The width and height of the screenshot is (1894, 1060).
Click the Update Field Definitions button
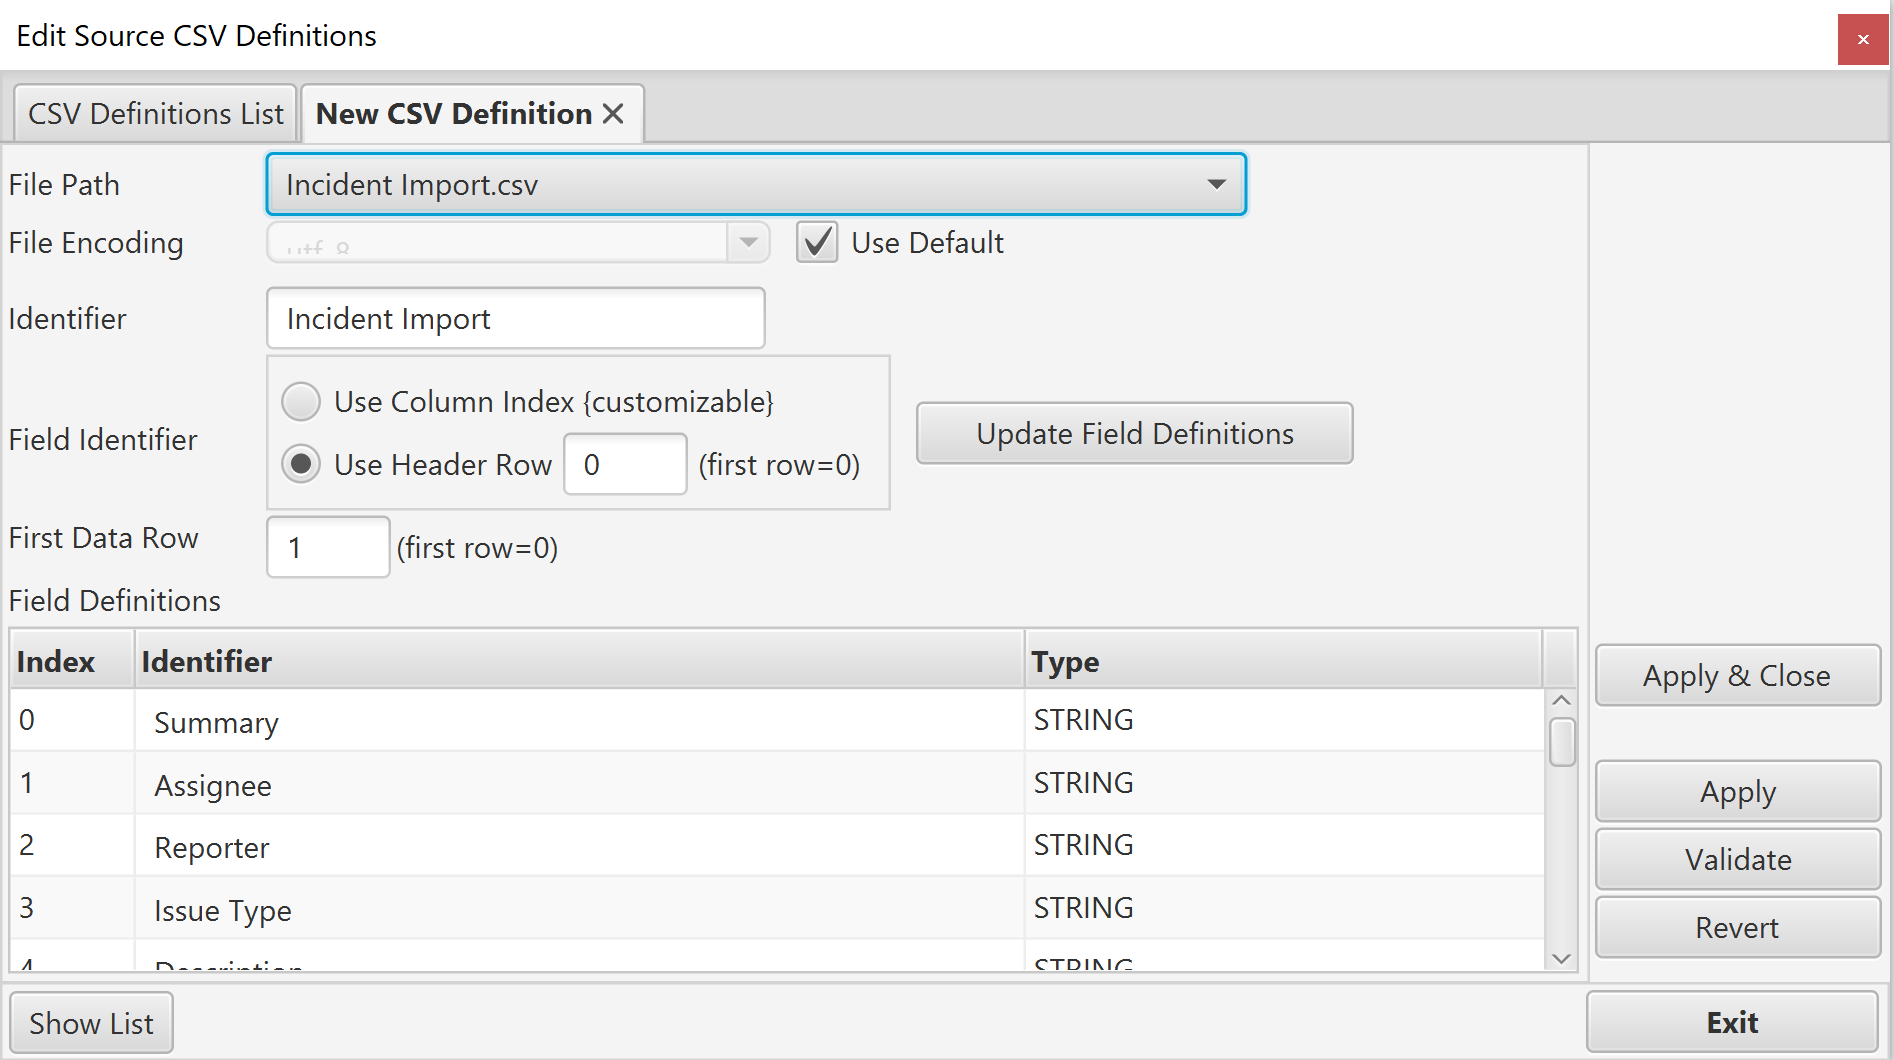(x=1133, y=433)
